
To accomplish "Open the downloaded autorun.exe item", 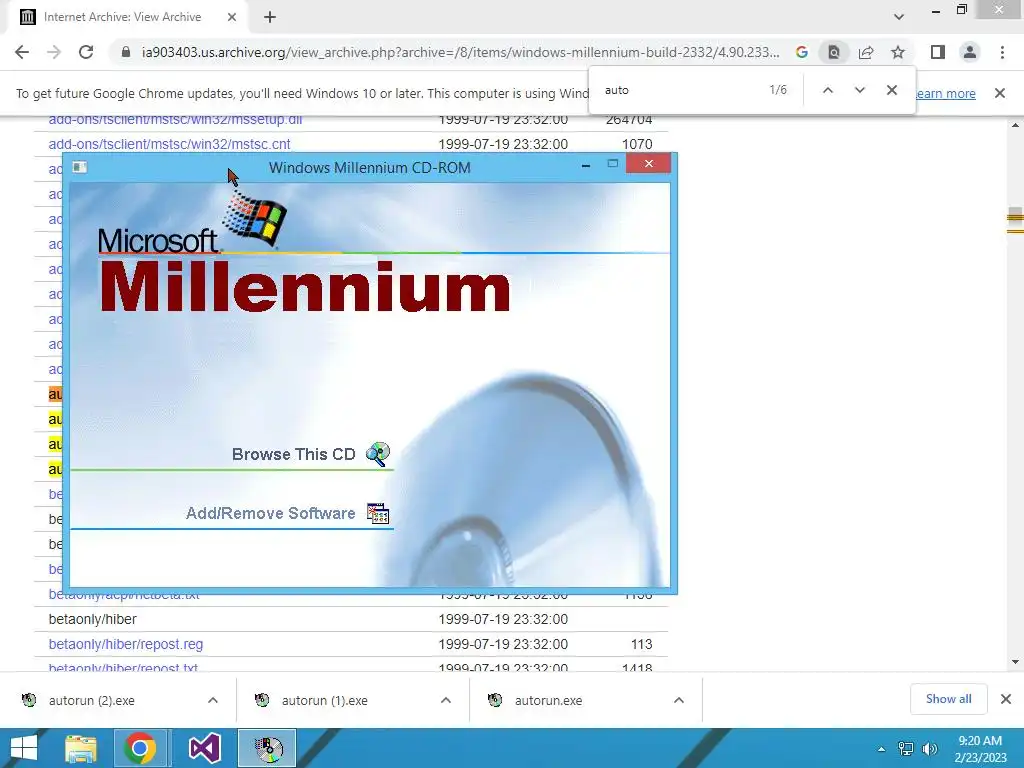I will (548, 701).
